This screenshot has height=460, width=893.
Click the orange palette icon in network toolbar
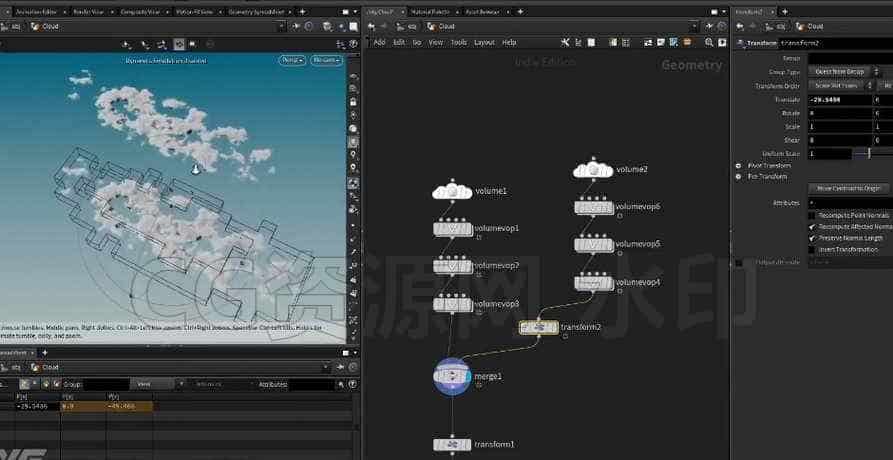(687, 43)
